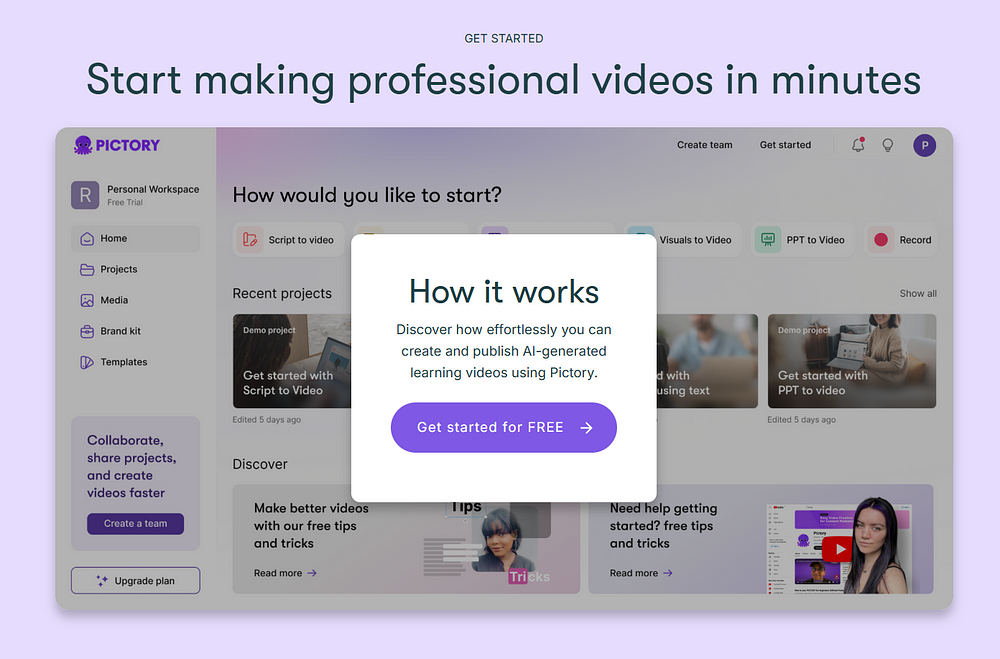Click the Create a team button
Viewport: 1000px width, 659px height.
click(135, 524)
